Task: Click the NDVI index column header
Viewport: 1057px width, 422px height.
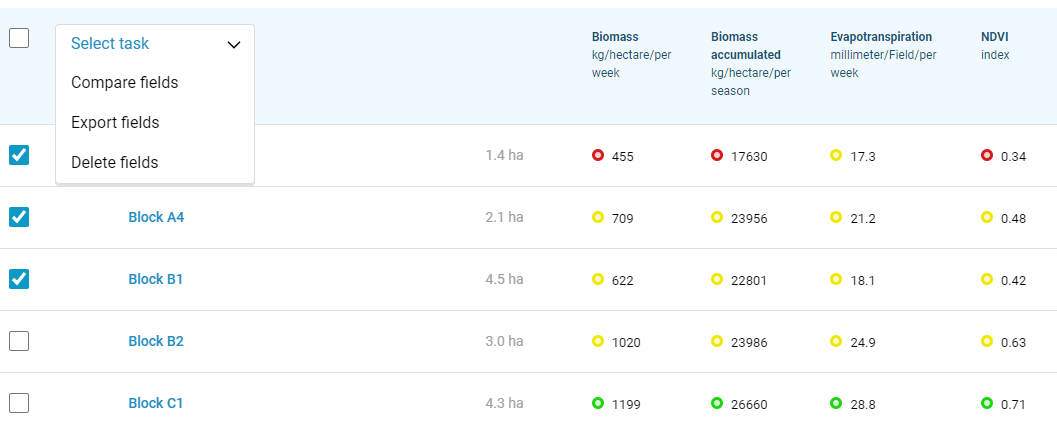Action: 995,45
